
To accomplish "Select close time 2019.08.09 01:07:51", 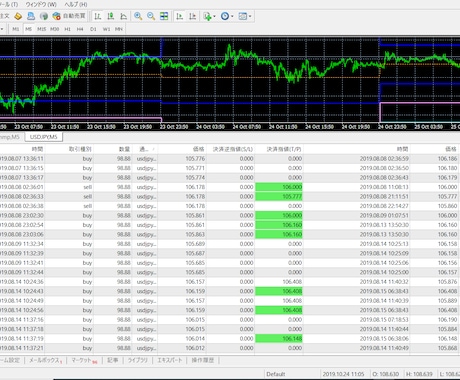I will (x=384, y=215).
